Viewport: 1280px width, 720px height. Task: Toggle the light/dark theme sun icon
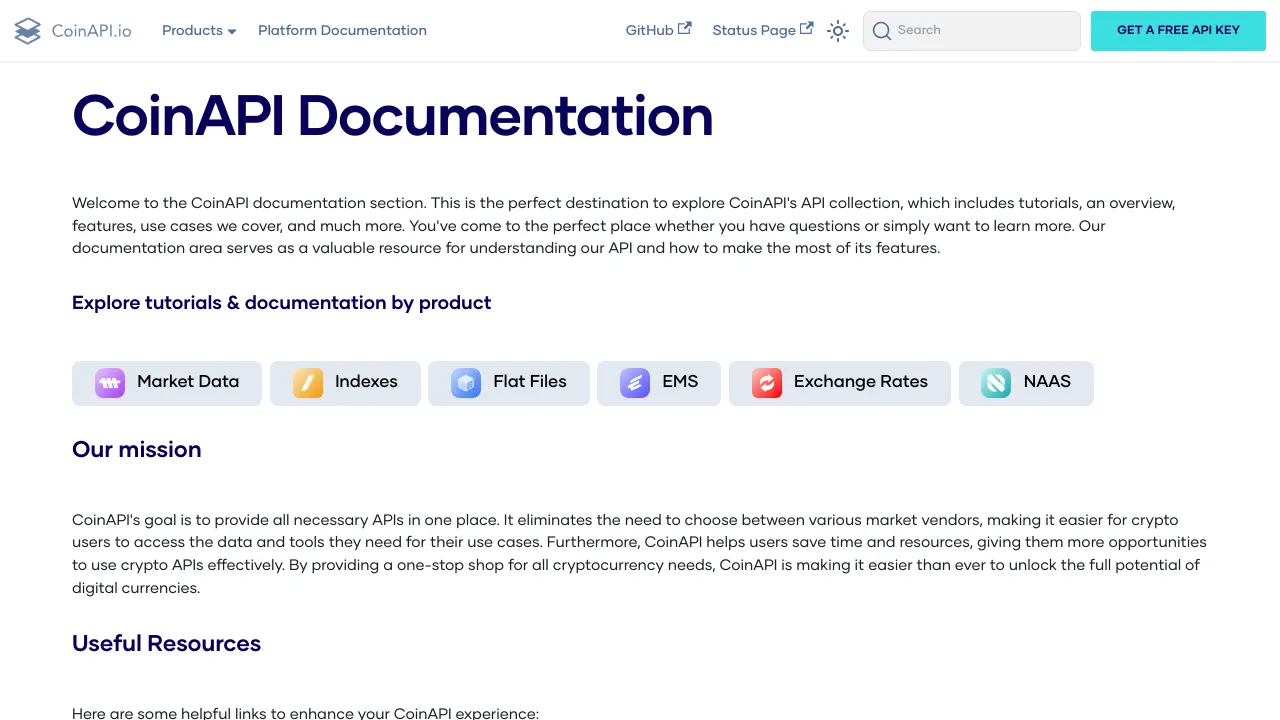[838, 31]
